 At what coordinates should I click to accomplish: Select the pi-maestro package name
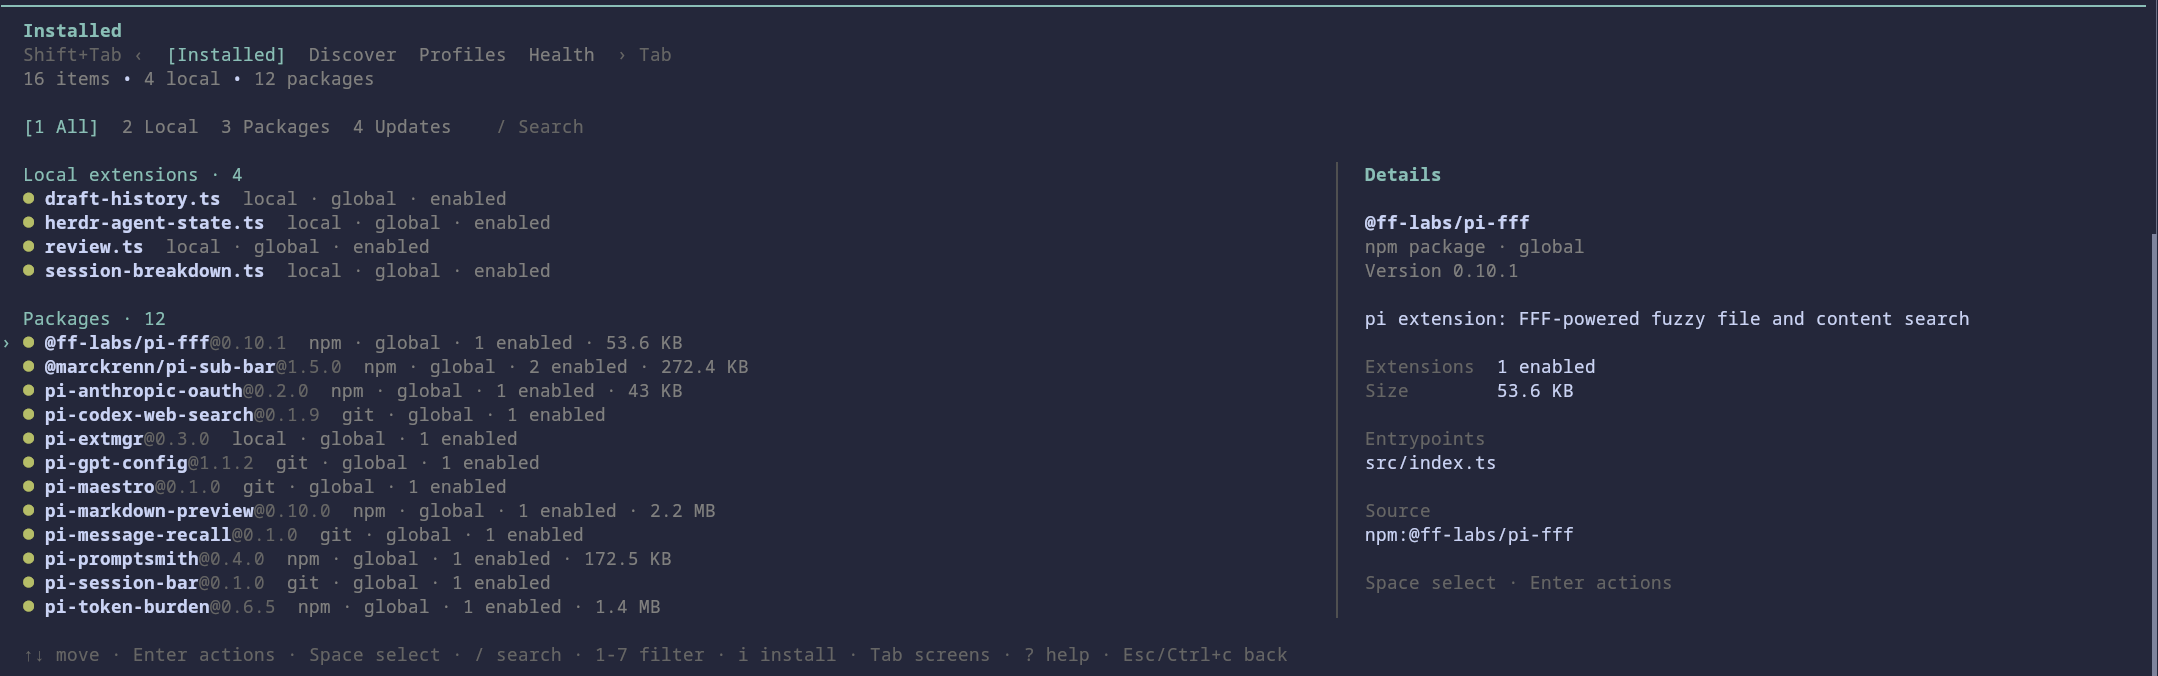99,487
